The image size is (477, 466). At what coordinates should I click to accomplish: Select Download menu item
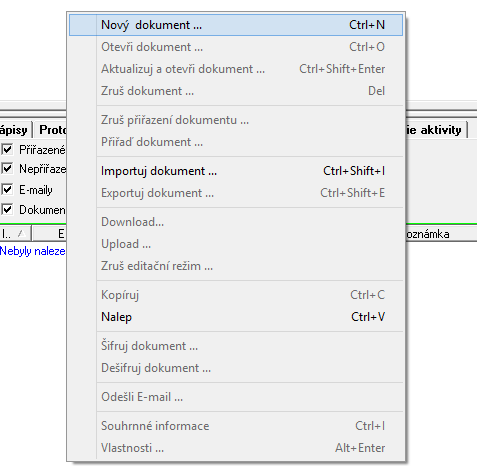pyautogui.click(x=236, y=222)
